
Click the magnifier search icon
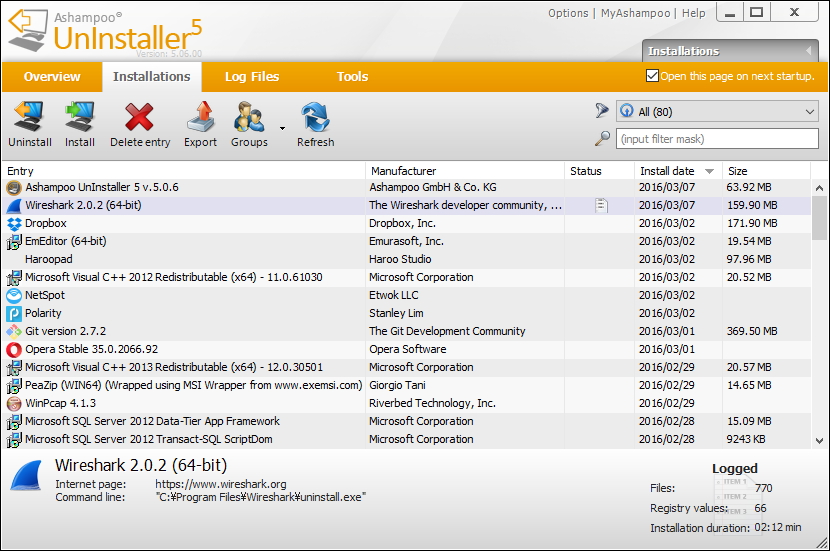602,139
